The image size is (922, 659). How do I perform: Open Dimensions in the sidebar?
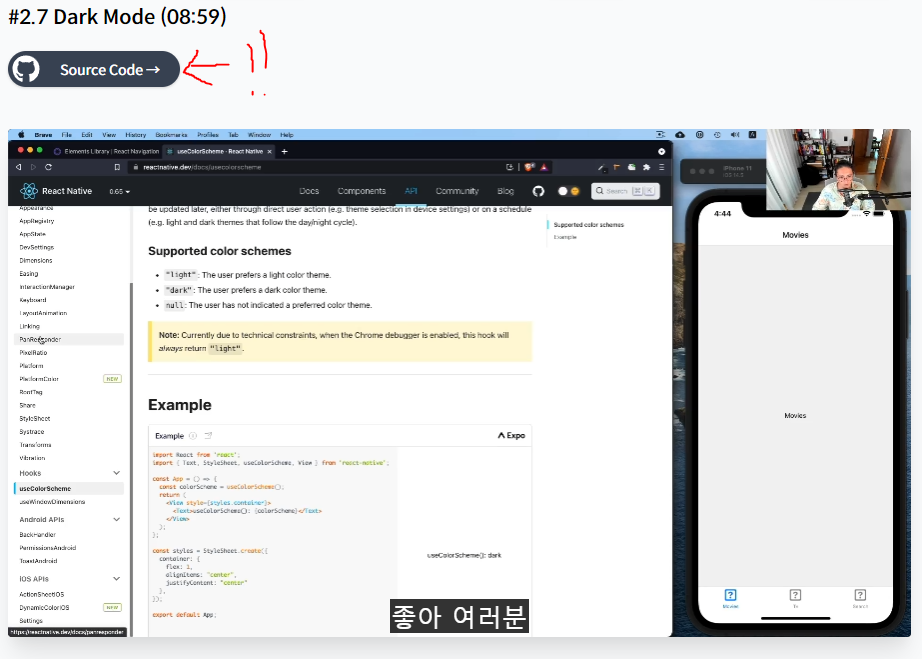click(x=36, y=260)
